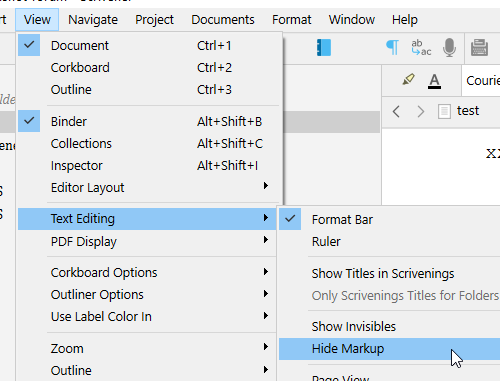Open the Help menu
Image resolution: width=500 pixels, height=381 pixels.
click(x=405, y=20)
